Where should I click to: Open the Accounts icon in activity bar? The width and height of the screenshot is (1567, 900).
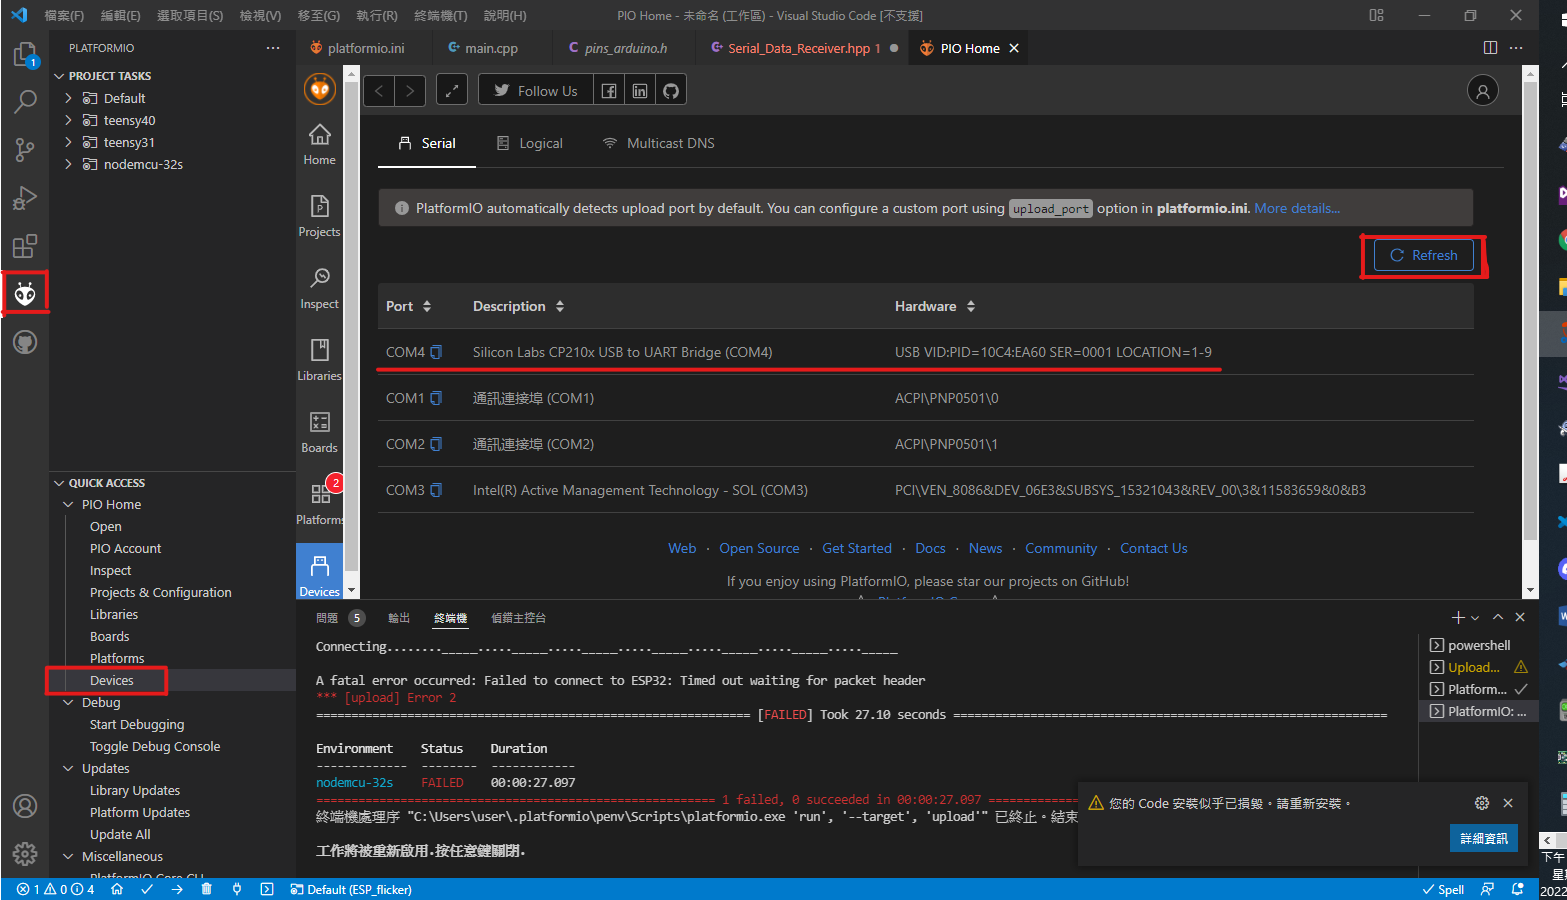pos(25,806)
